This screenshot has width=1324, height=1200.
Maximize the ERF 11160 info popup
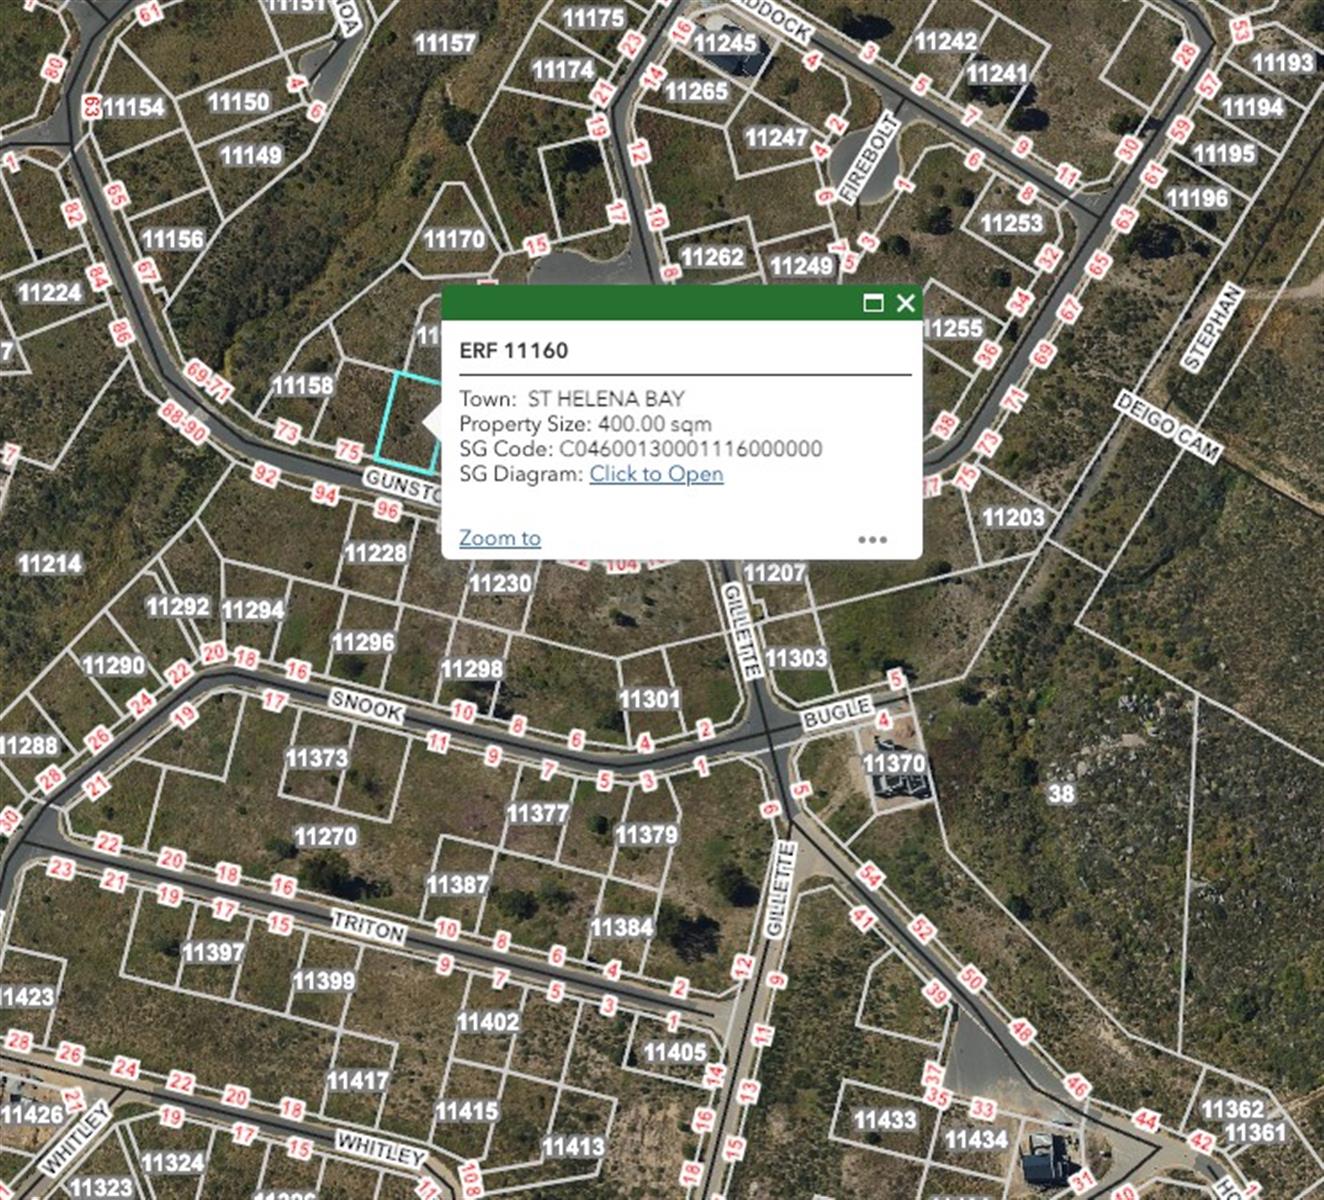[x=873, y=303]
